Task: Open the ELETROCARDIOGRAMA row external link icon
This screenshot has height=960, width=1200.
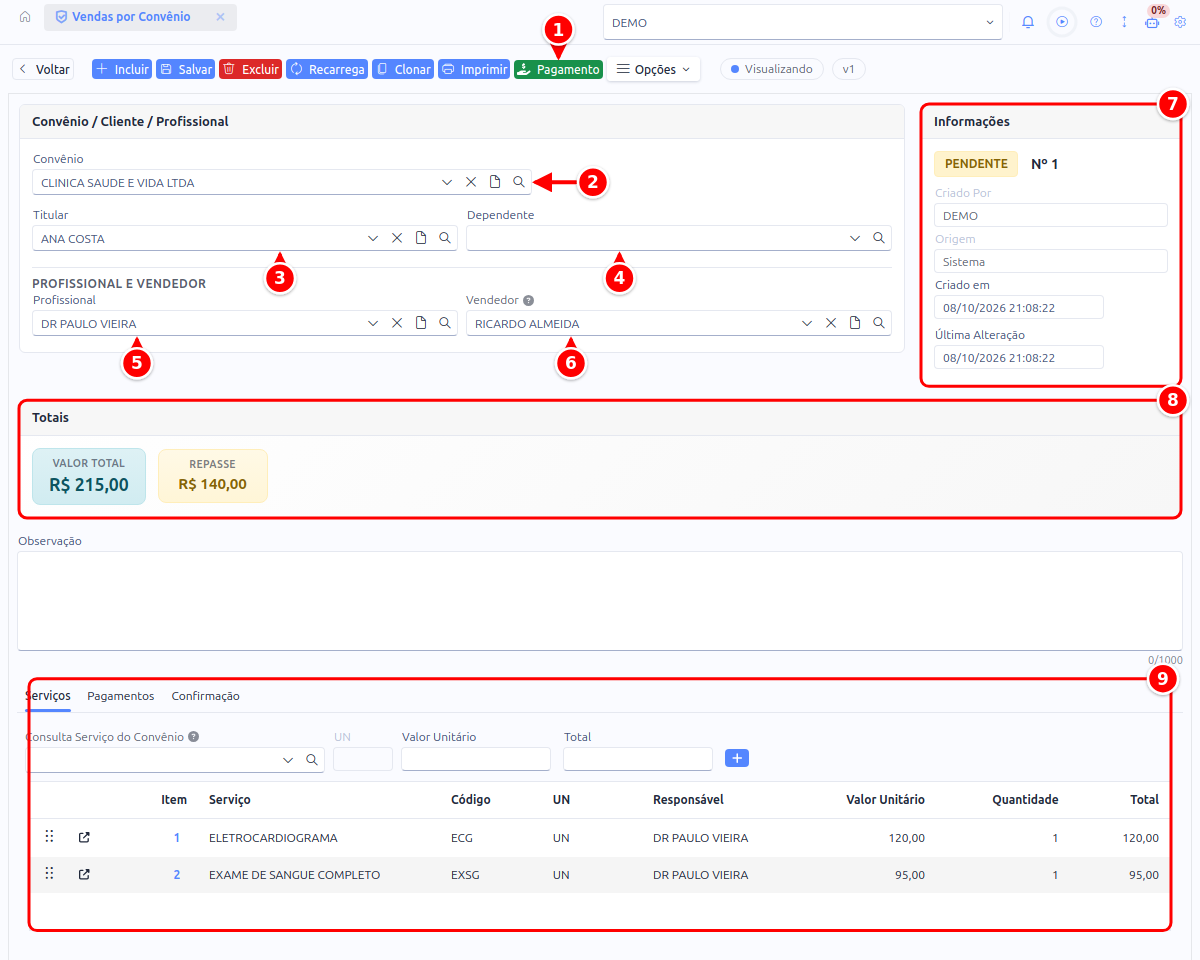Action: click(x=84, y=837)
